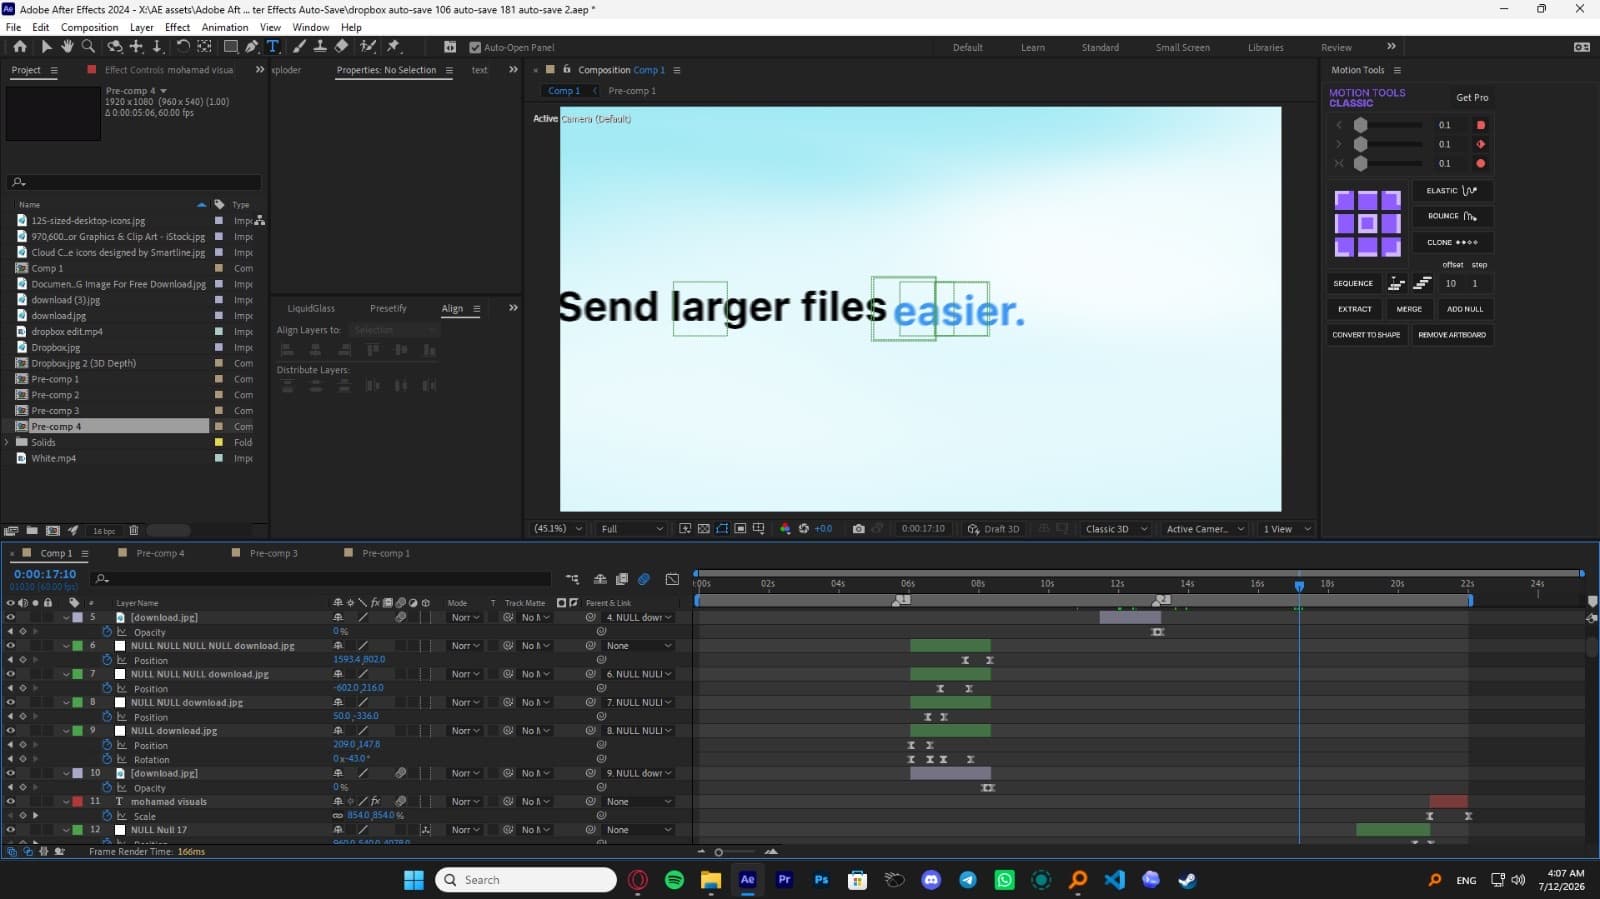1600x899 pixels.
Task: Click the green label color of layer 6
Action: point(78,645)
